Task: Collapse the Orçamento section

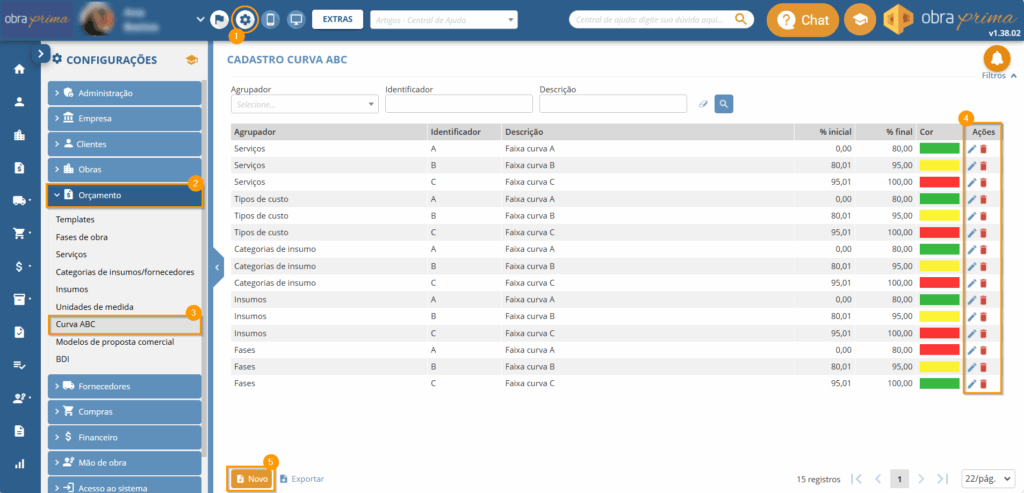Action: (125, 195)
